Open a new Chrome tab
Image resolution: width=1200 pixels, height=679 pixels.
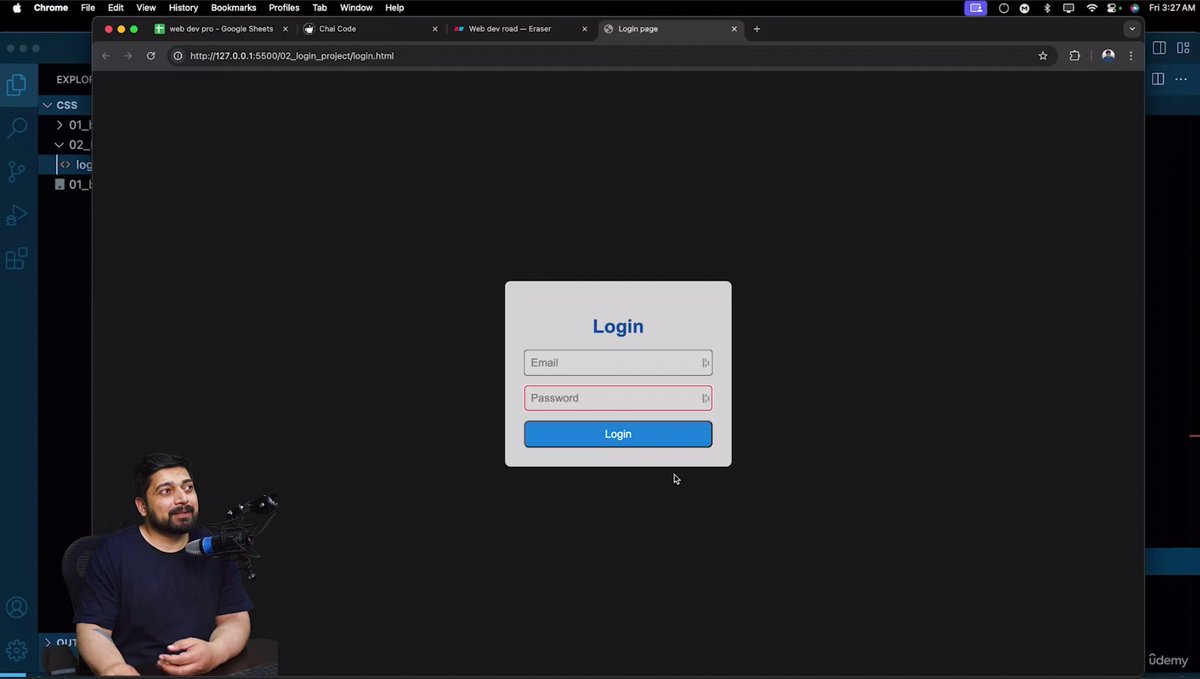757,29
